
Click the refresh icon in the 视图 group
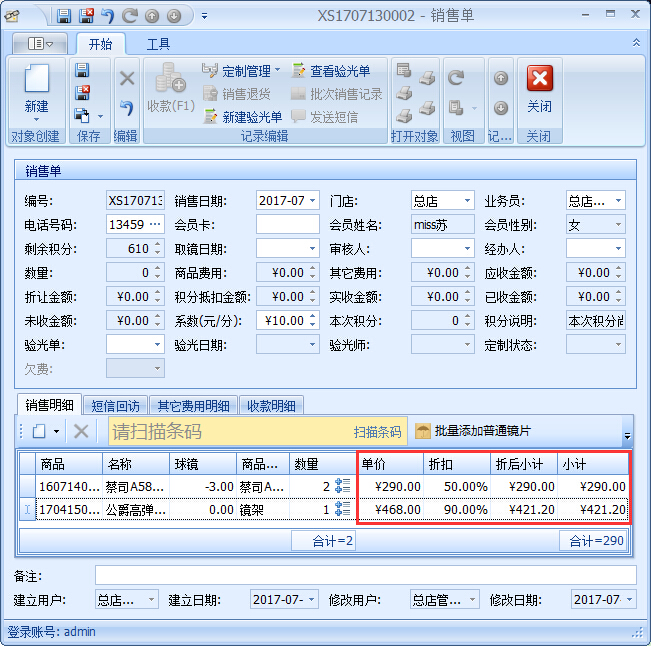tap(455, 78)
